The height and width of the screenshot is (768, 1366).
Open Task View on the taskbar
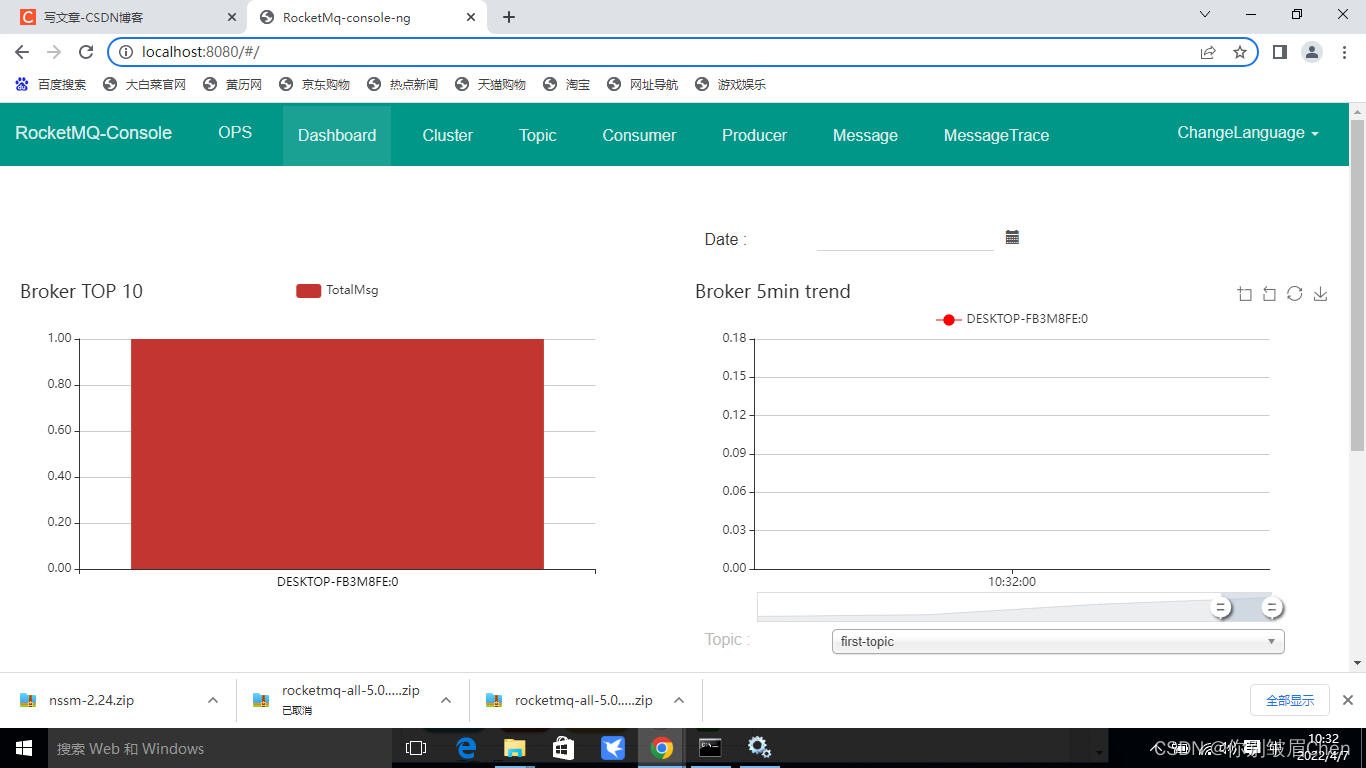click(416, 748)
